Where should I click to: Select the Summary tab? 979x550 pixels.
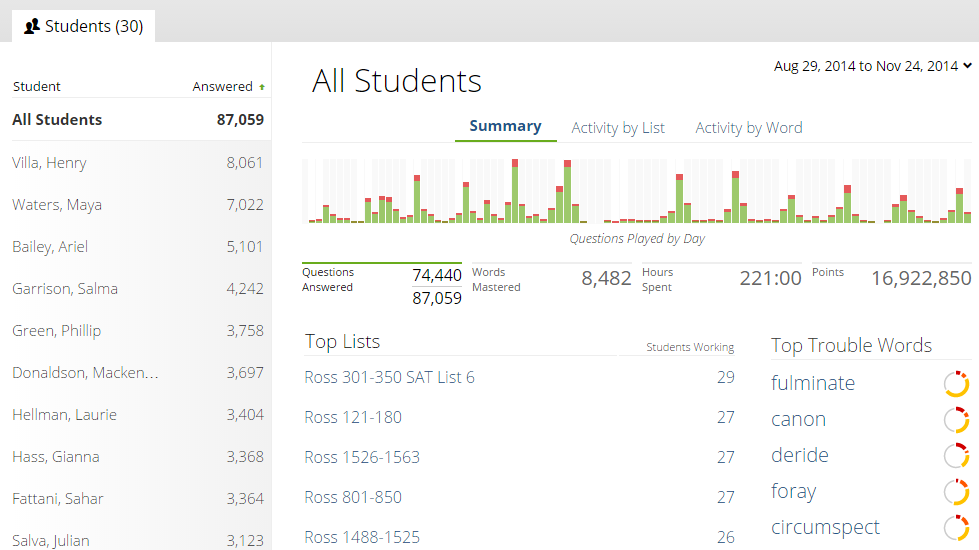coord(505,126)
